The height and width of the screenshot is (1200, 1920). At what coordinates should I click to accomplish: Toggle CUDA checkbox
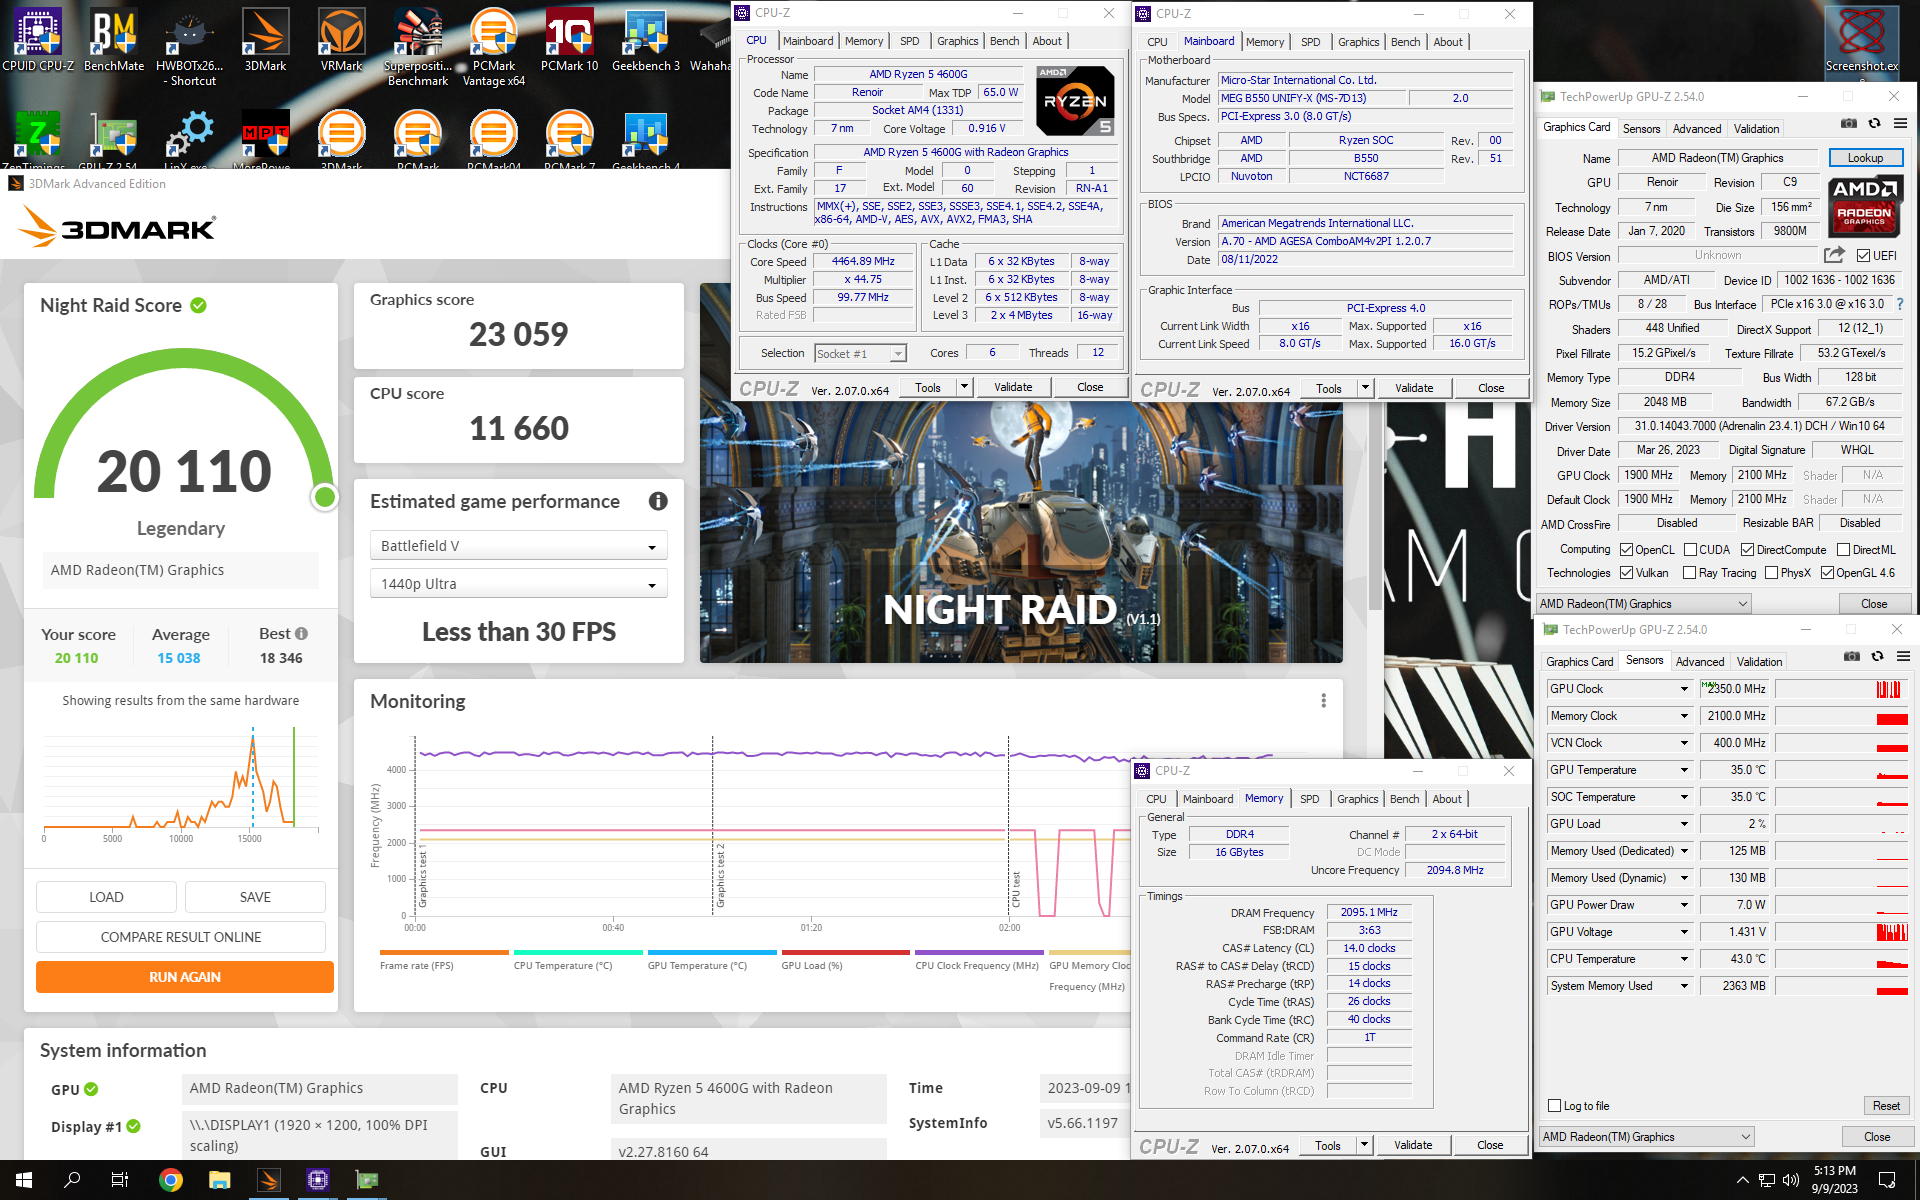(x=1690, y=550)
